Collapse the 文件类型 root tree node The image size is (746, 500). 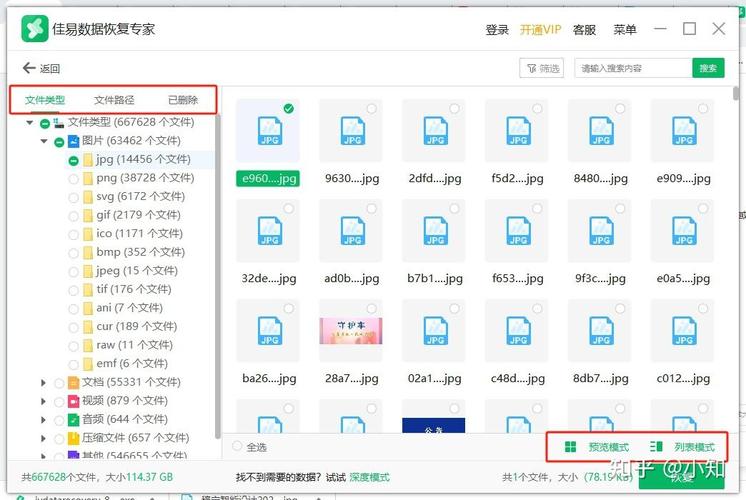(29, 123)
